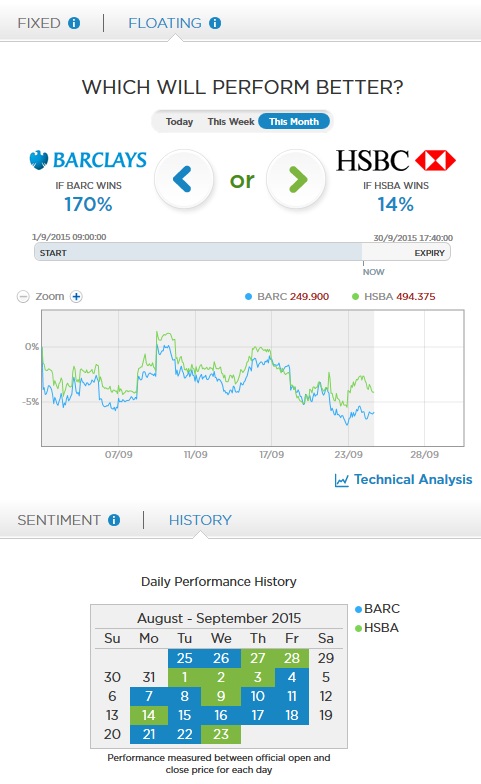The image size is (481, 784).
Task: Click September 23 in performance calendar
Action: [x=220, y=734]
